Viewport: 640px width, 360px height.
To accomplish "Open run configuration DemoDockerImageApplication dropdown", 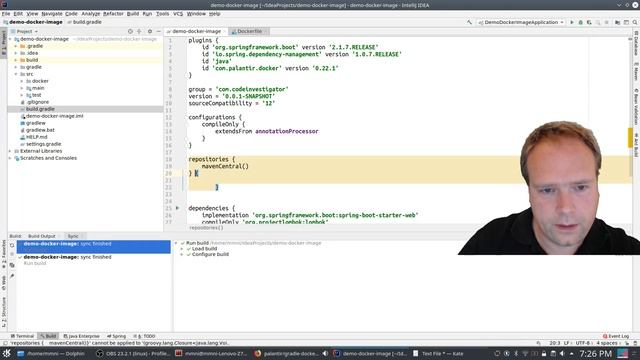I will coord(521,22).
